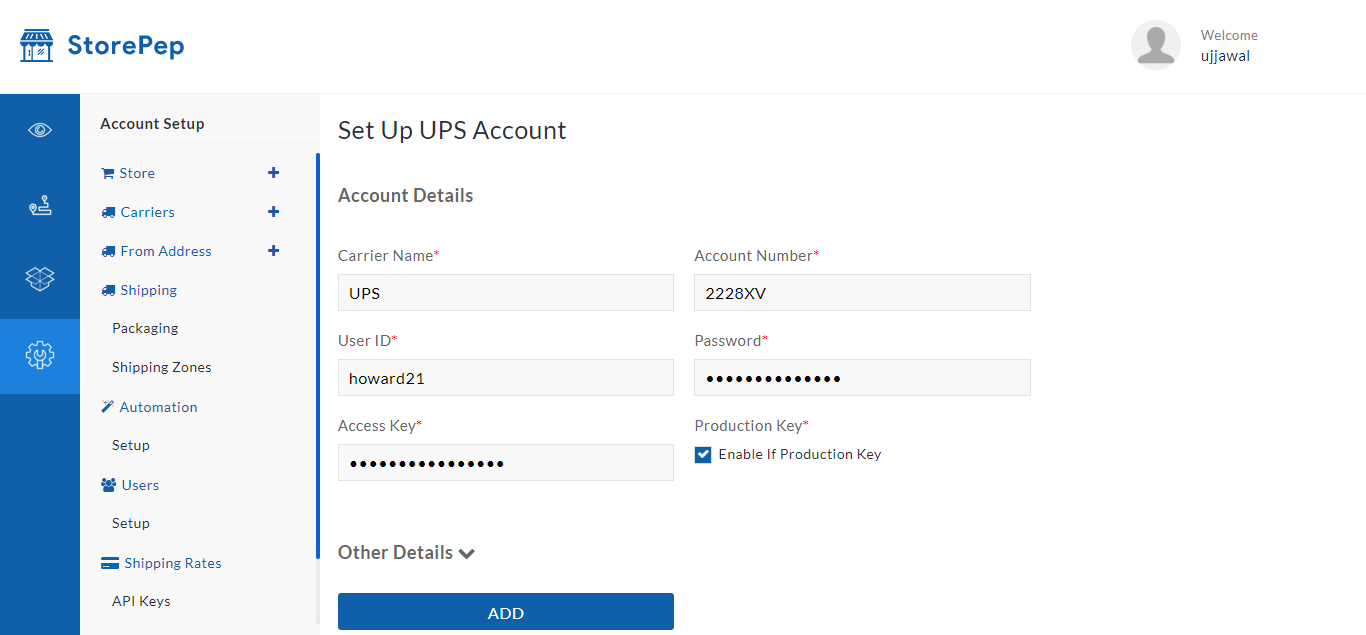Viewport: 1366px width, 635px height.
Task: Click the ADD button
Action: point(506,612)
